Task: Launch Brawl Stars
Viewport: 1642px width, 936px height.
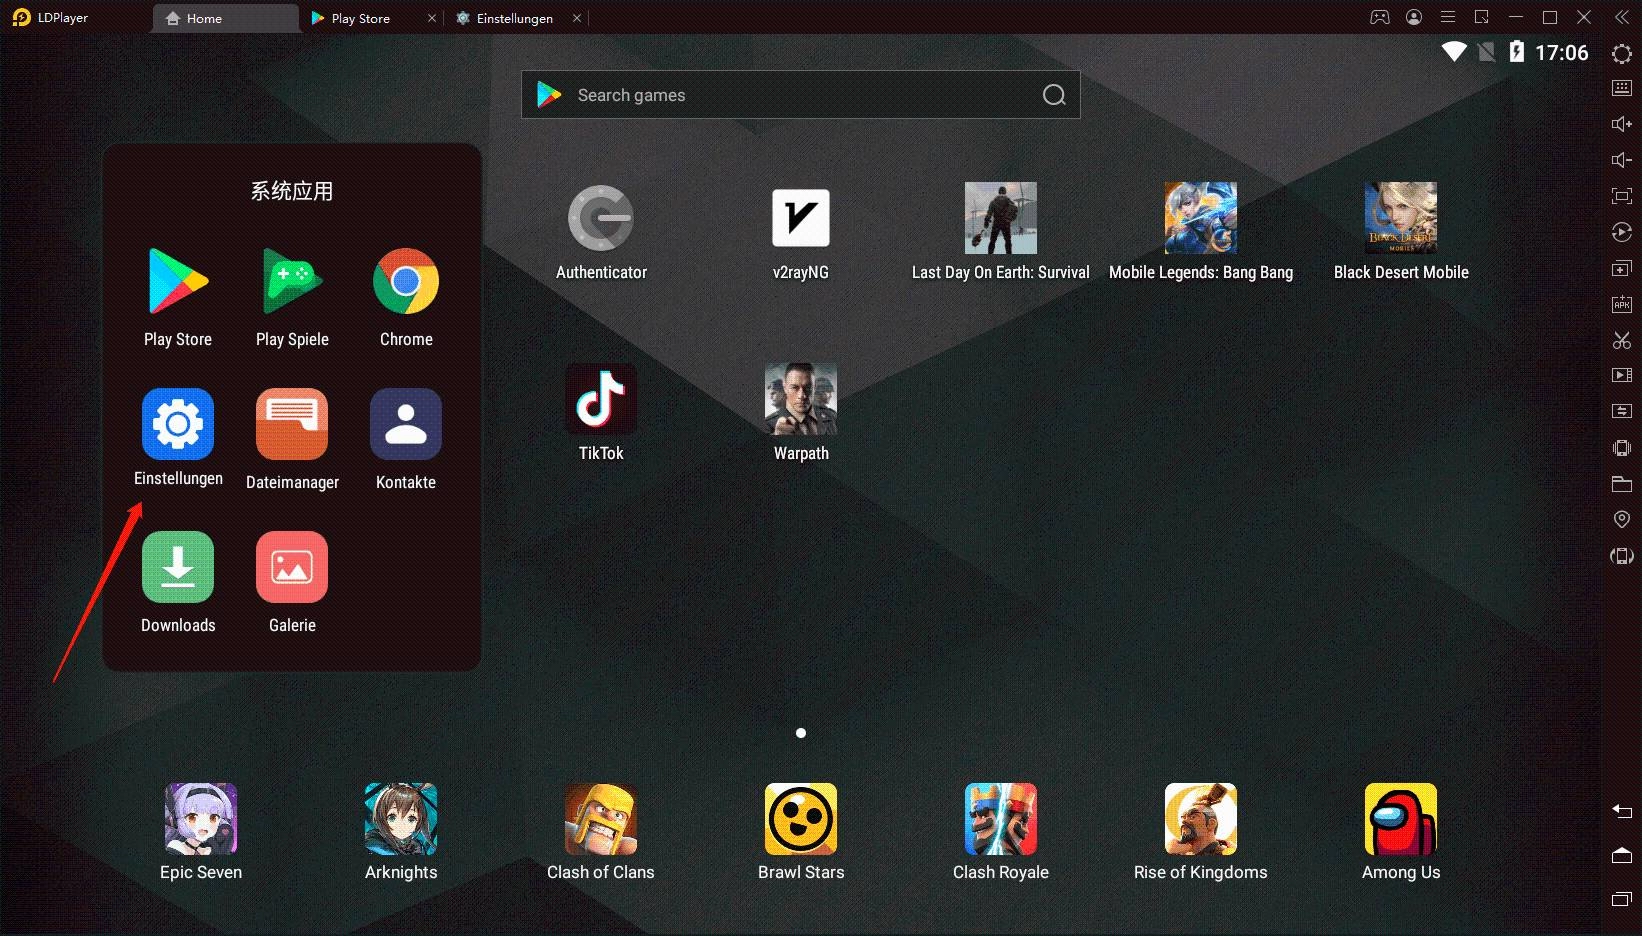Action: click(801, 819)
